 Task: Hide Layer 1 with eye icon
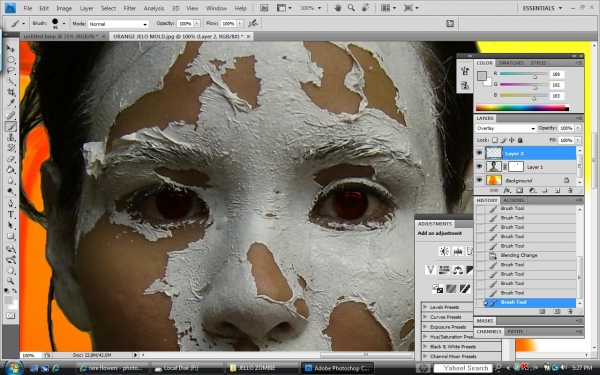(479, 167)
